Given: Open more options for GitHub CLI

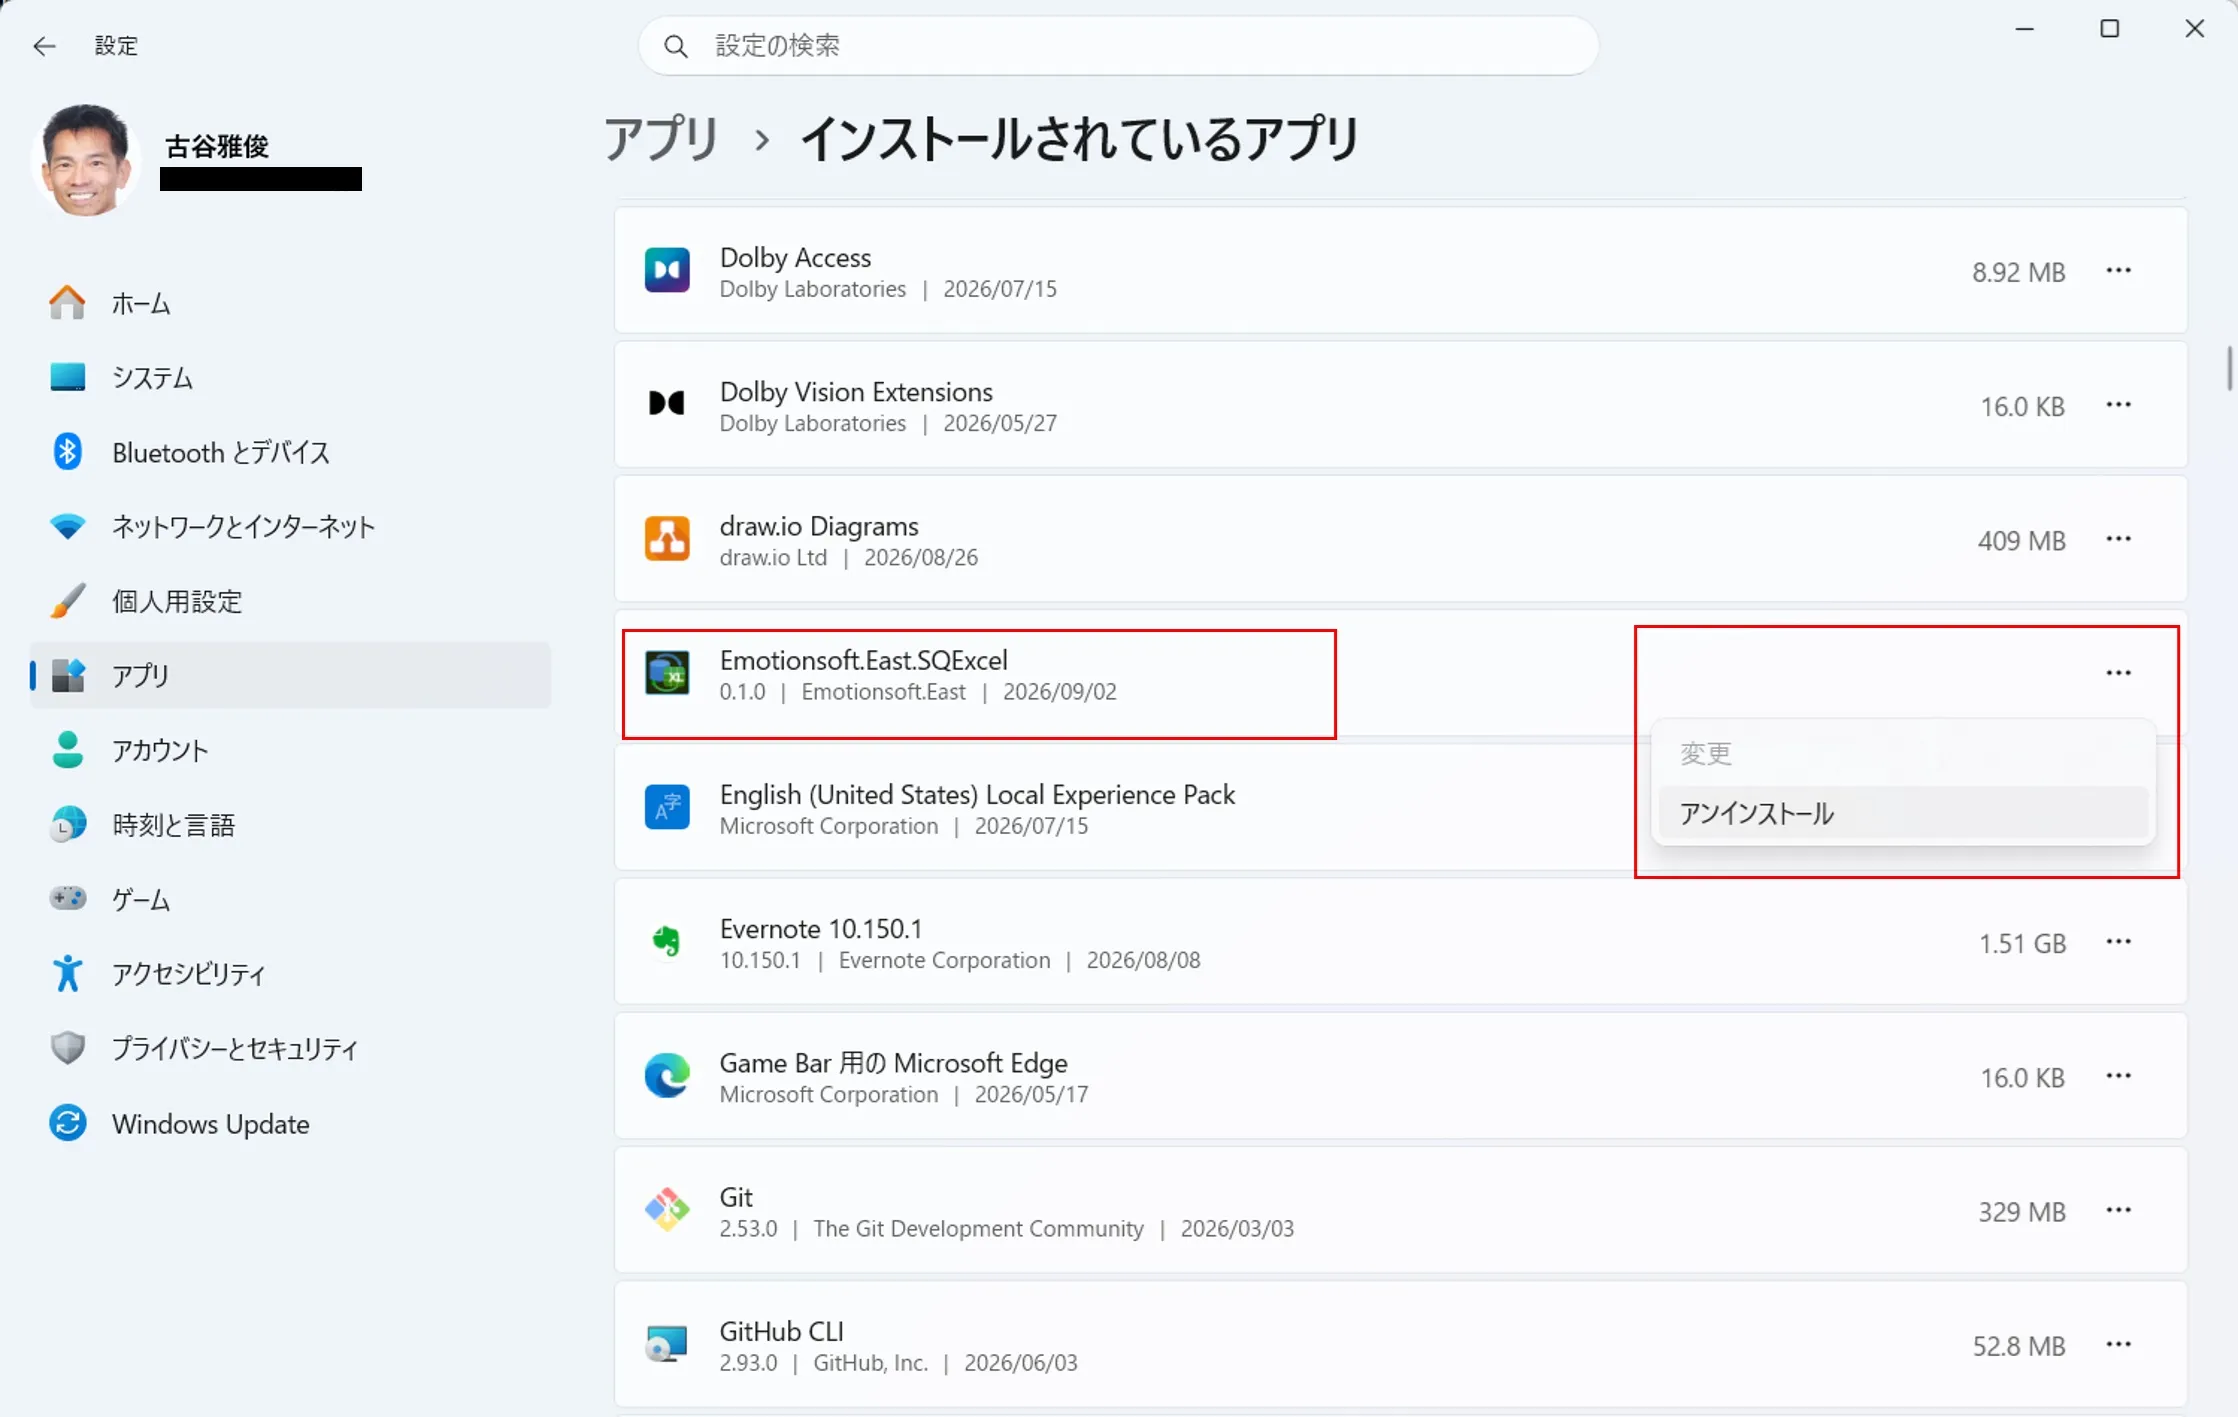Looking at the screenshot, I should point(2119,1344).
